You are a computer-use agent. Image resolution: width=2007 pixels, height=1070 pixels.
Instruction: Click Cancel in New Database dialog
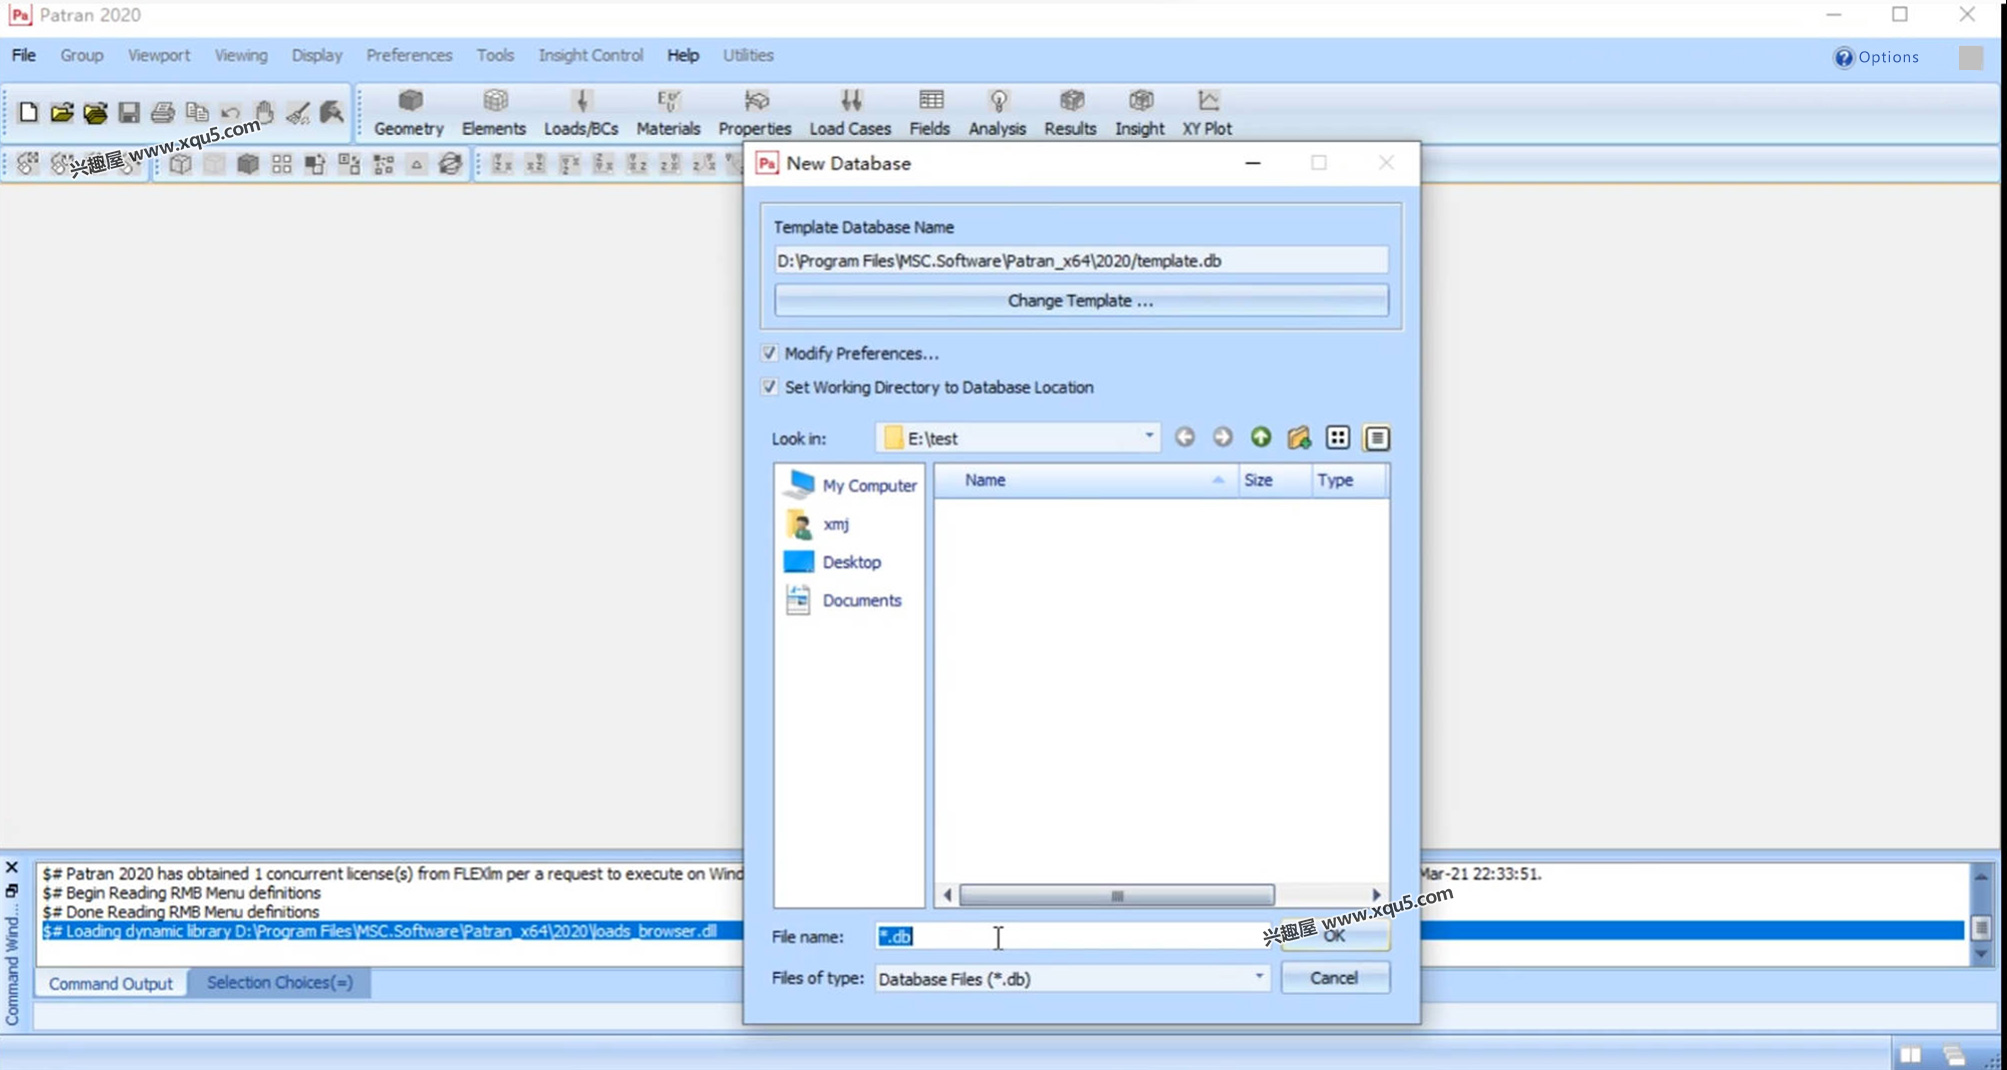coord(1335,978)
